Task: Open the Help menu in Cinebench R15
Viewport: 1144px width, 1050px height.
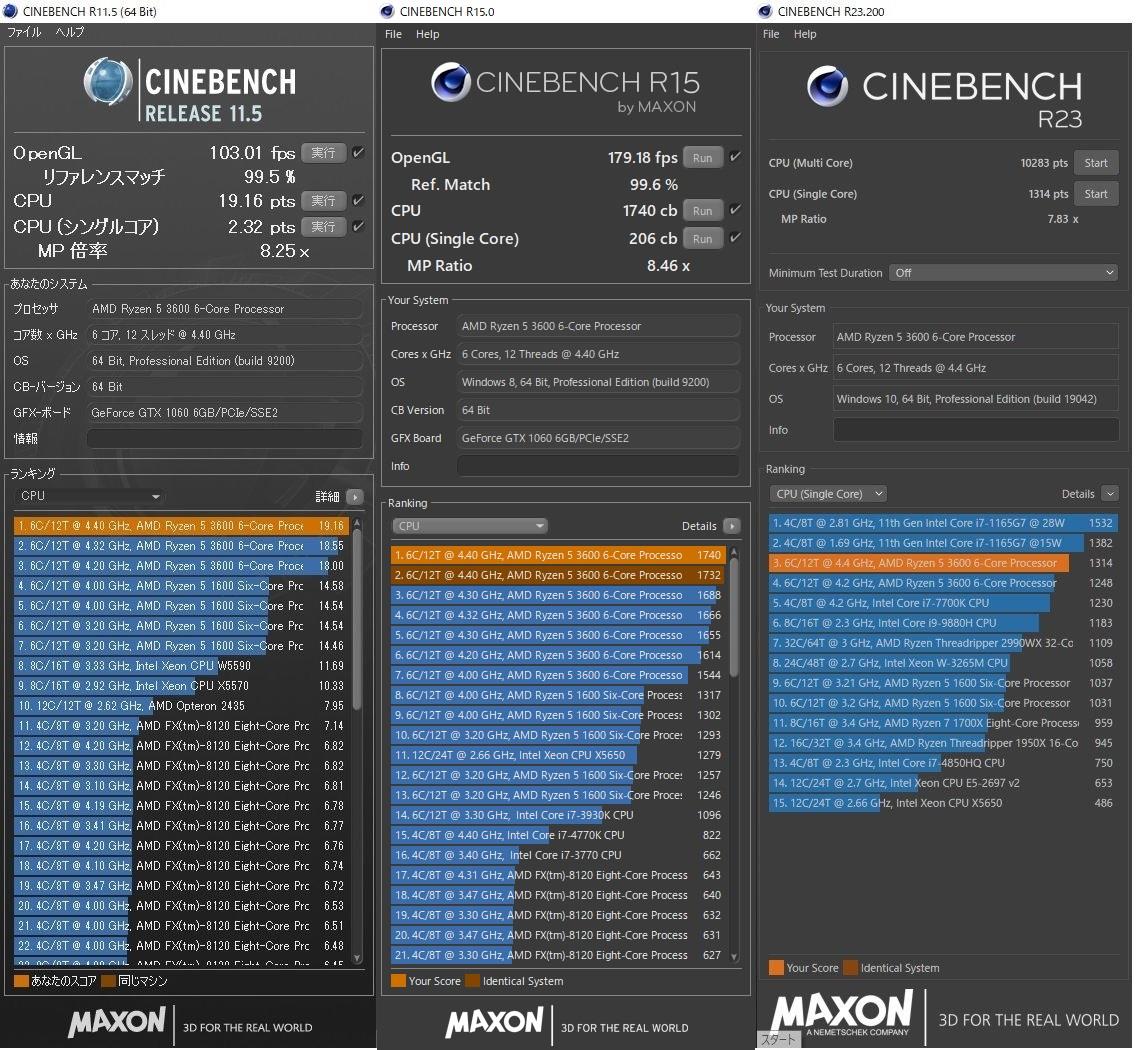Action: pos(428,34)
